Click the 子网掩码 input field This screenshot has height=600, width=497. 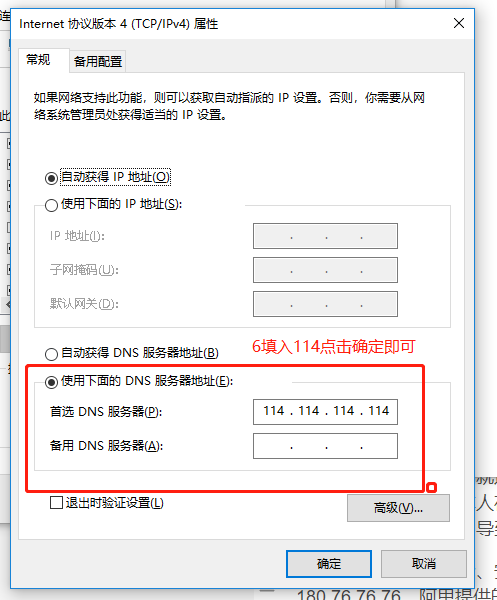[x=325, y=270]
